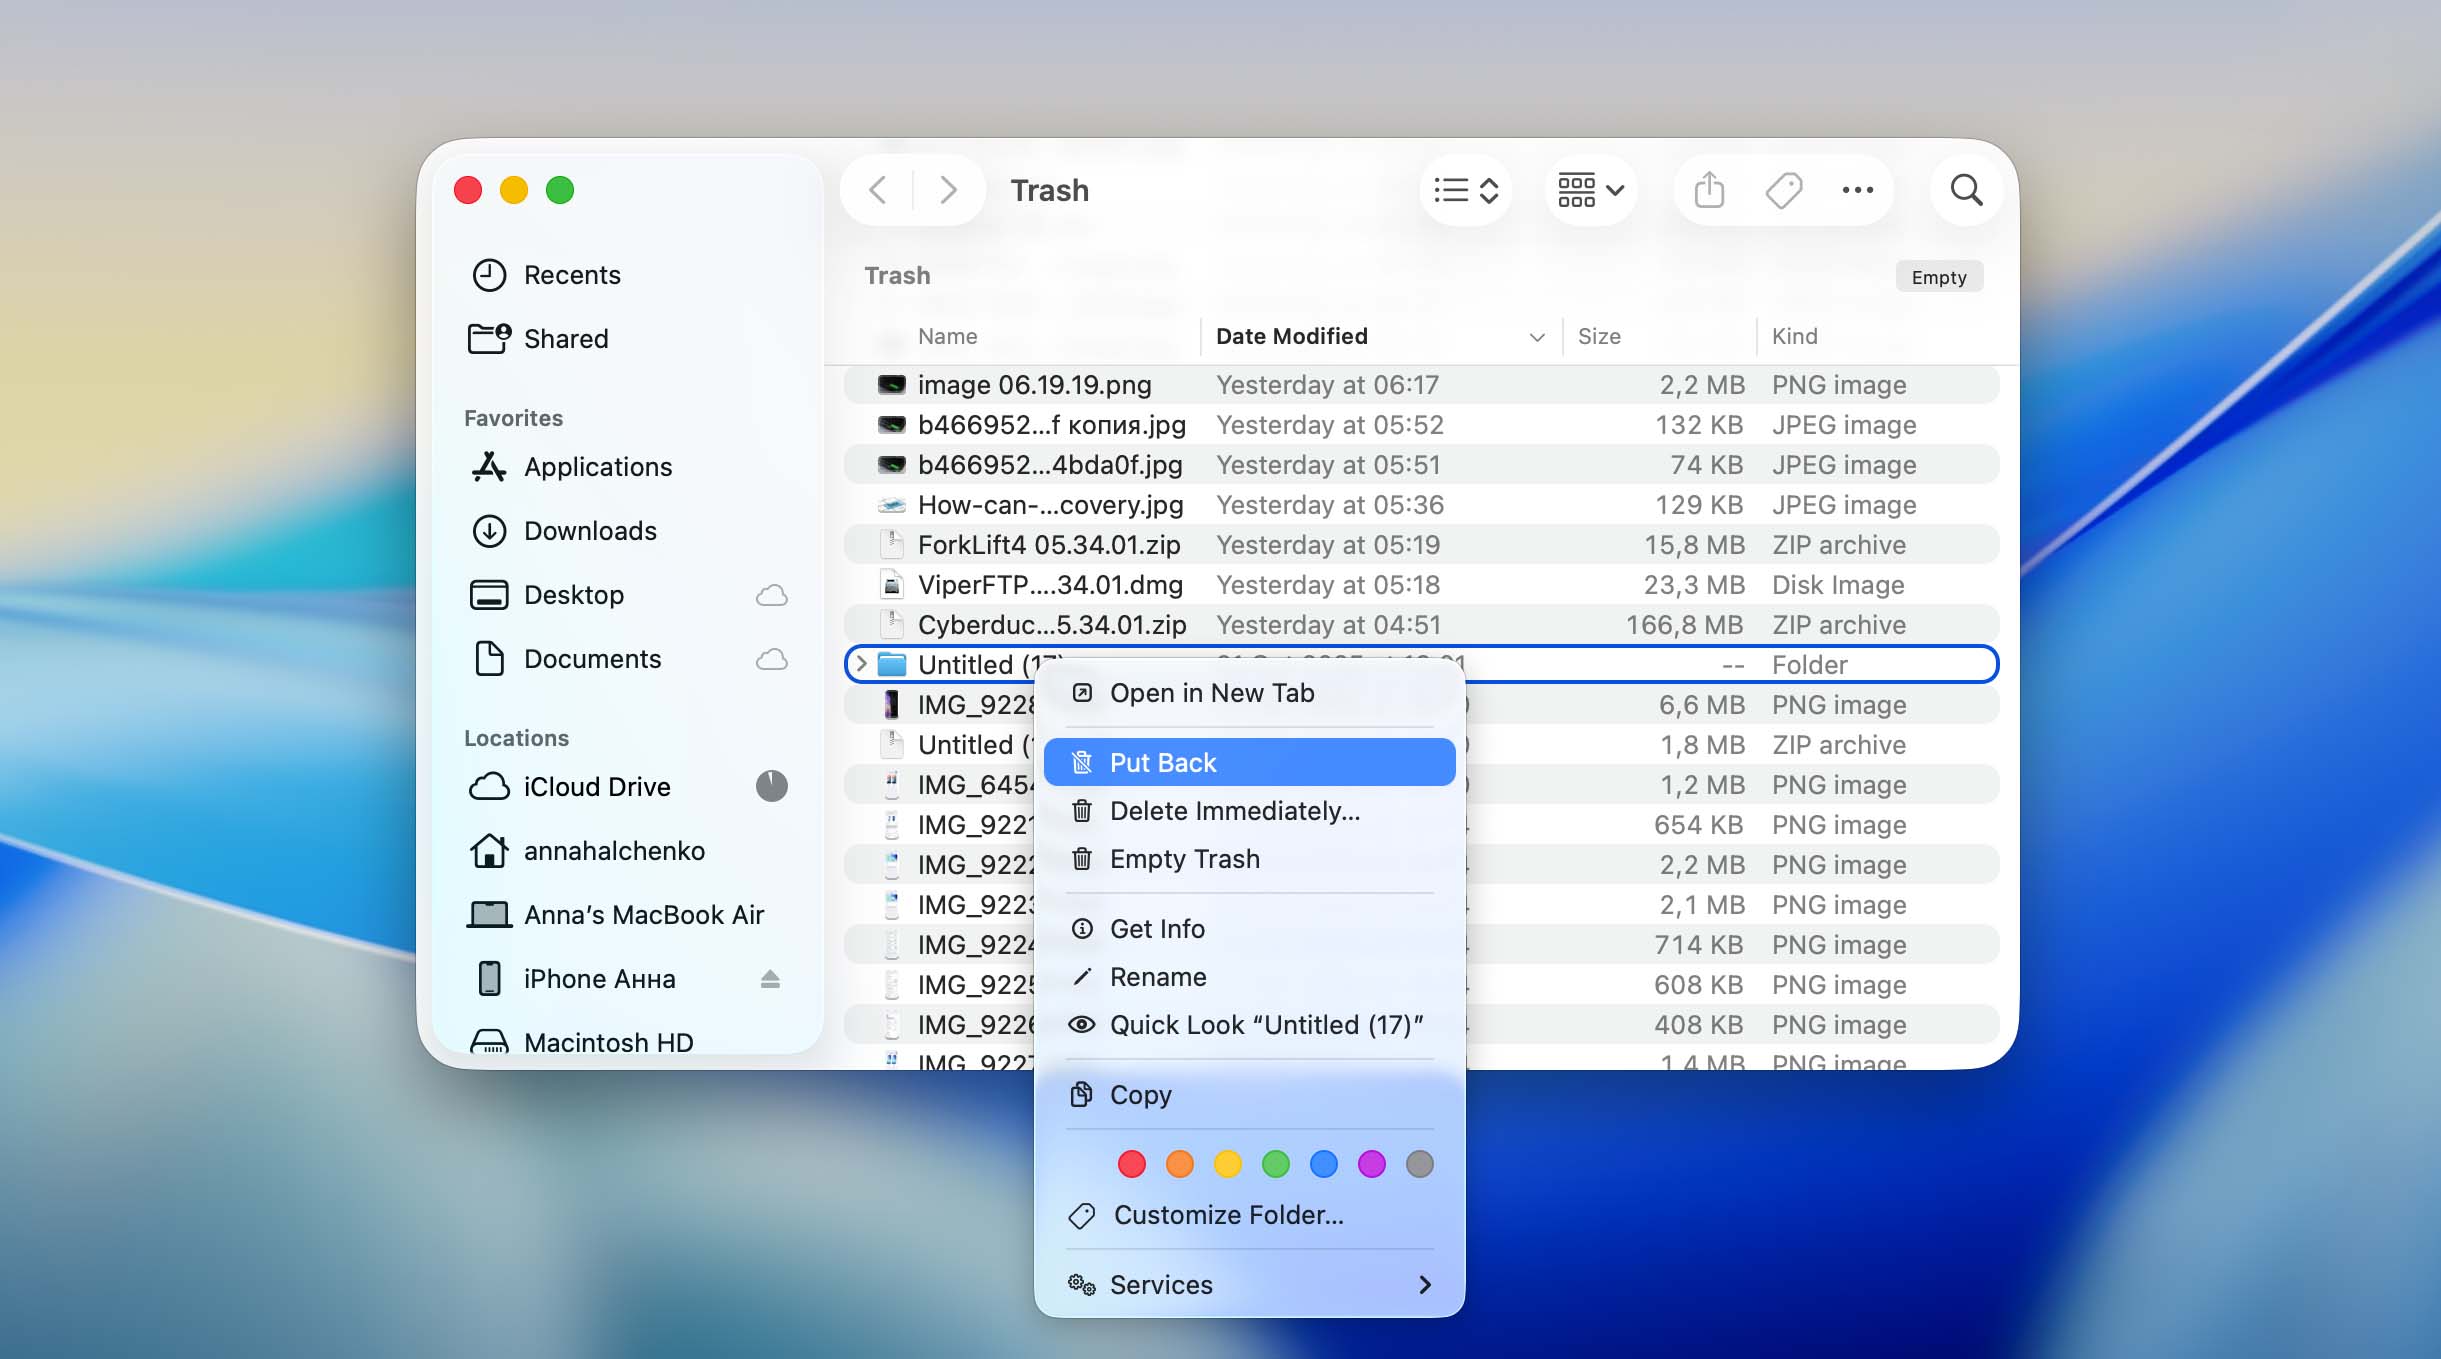
Task: Open the Services submenu
Action: coord(1161,1285)
